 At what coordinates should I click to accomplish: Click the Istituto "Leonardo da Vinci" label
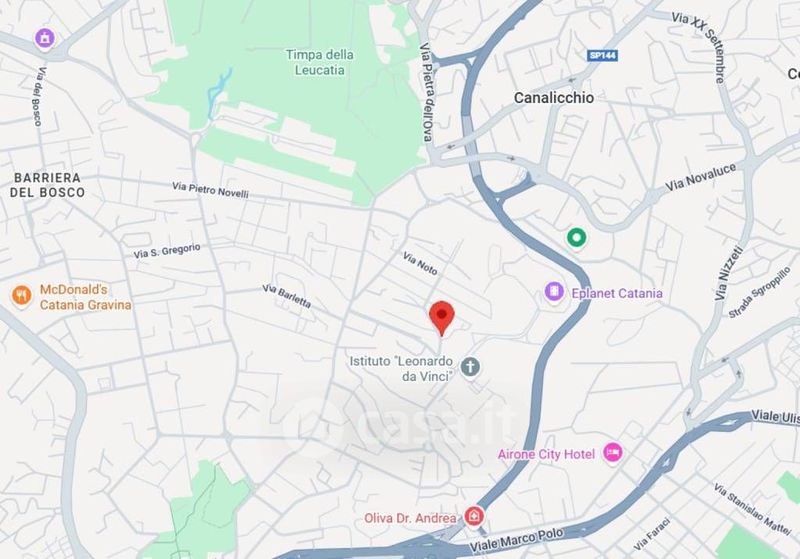click(x=402, y=369)
